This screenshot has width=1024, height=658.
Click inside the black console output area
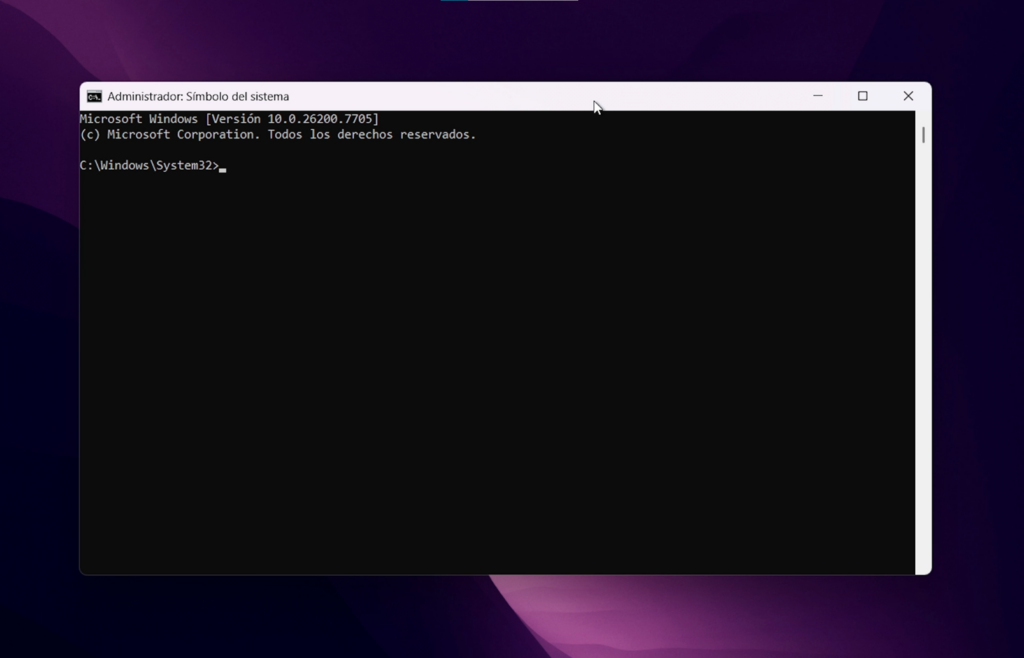pyautogui.click(x=500, y=350)
